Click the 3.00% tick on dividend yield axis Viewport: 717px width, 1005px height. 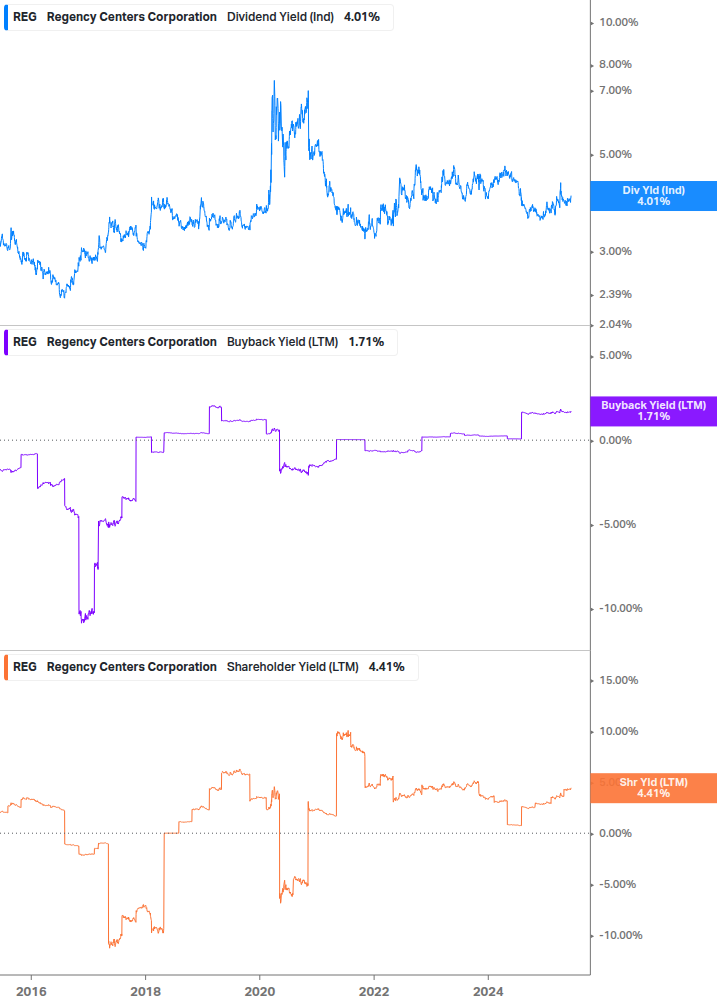coord(615,252)
